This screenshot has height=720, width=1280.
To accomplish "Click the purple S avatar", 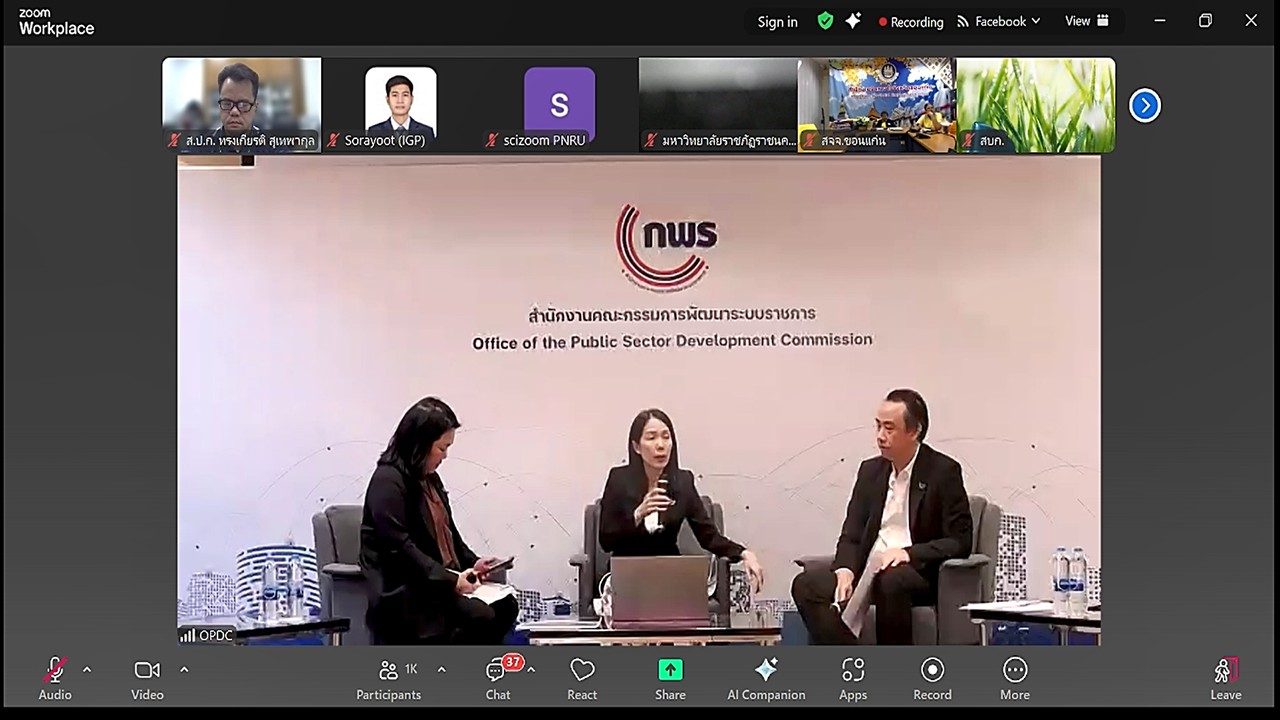I will click(x=559, y=103).
